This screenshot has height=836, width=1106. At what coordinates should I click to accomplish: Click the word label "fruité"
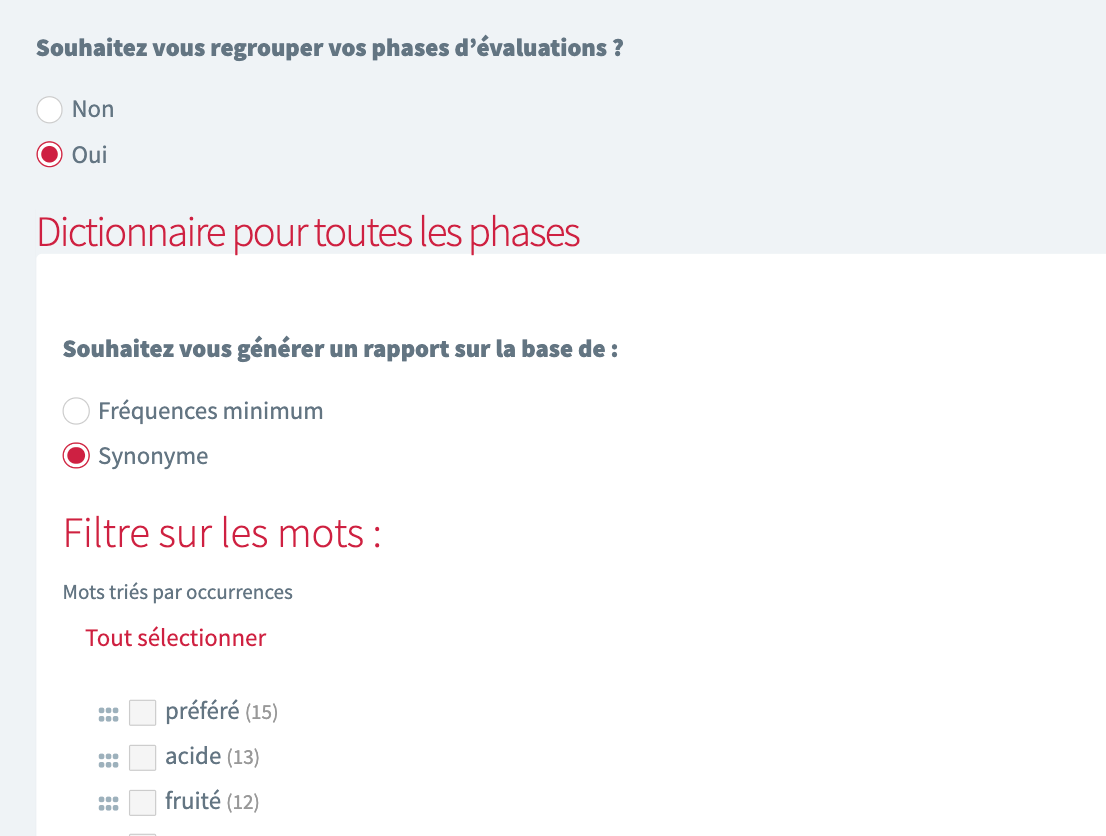(192, 801)
